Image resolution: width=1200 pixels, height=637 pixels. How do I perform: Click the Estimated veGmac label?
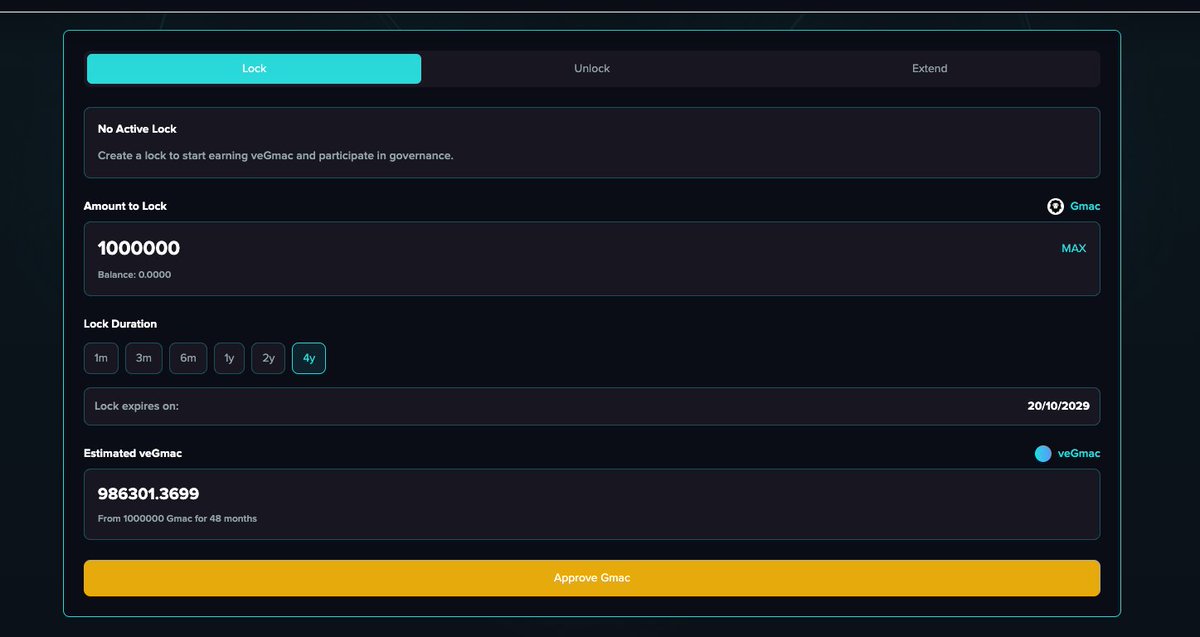click(133, 454)
